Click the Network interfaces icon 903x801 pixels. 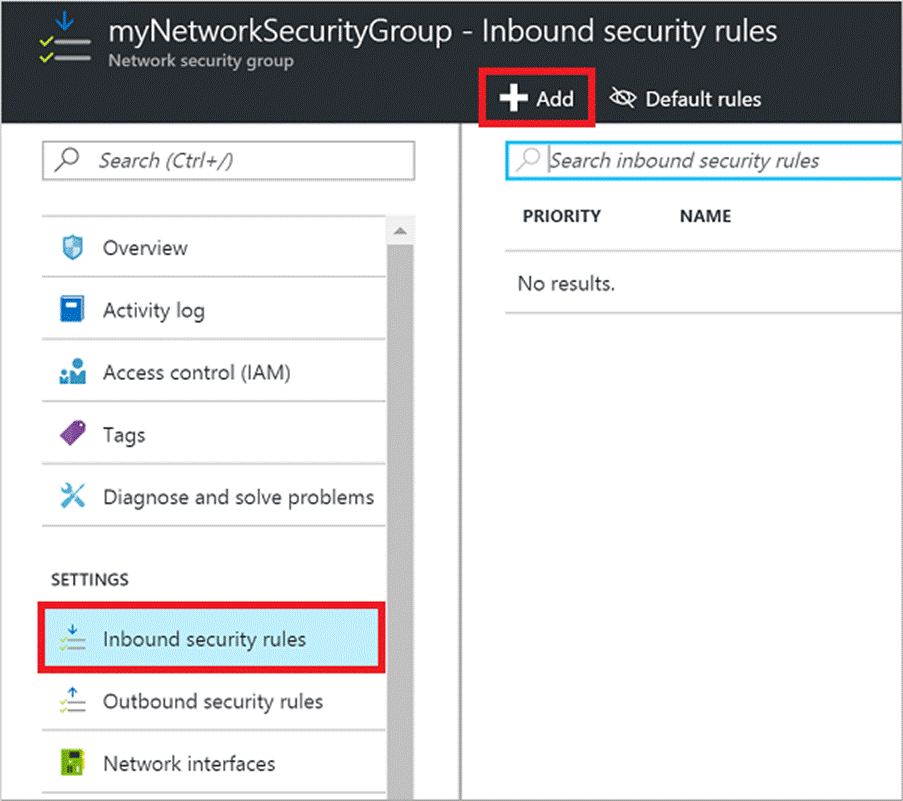click(x=73, y=764)
